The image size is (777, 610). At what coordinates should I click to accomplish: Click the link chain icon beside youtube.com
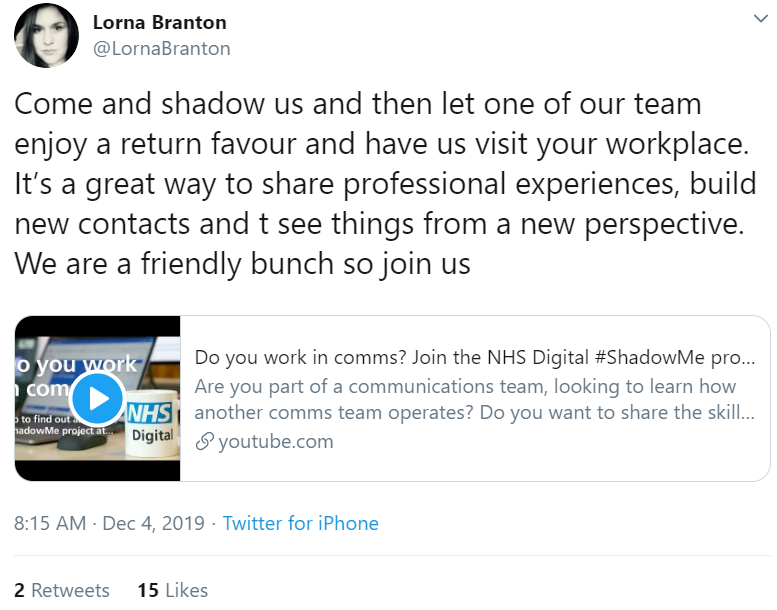tap(204, 441)
